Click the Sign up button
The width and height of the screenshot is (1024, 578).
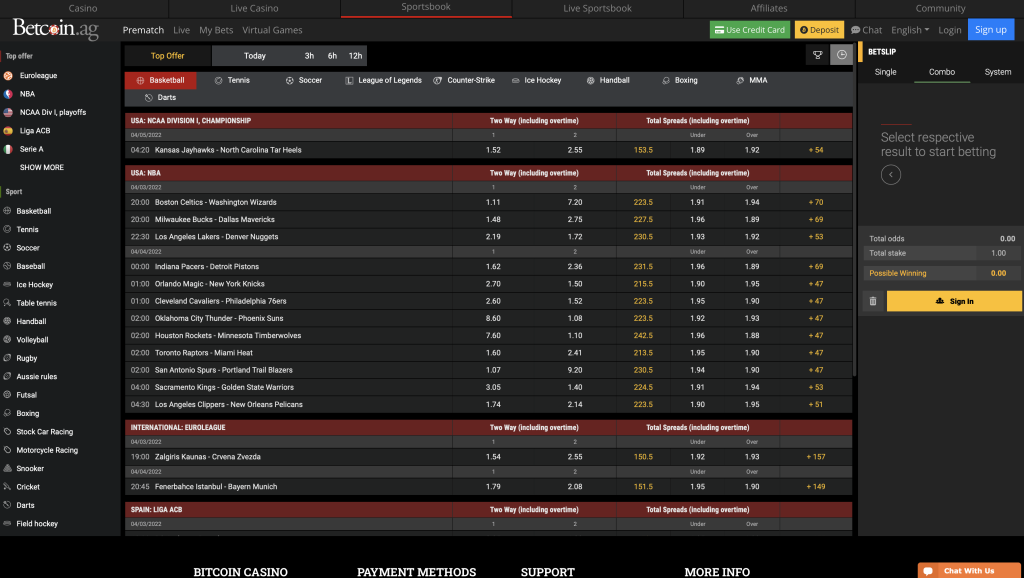point(991,30)
